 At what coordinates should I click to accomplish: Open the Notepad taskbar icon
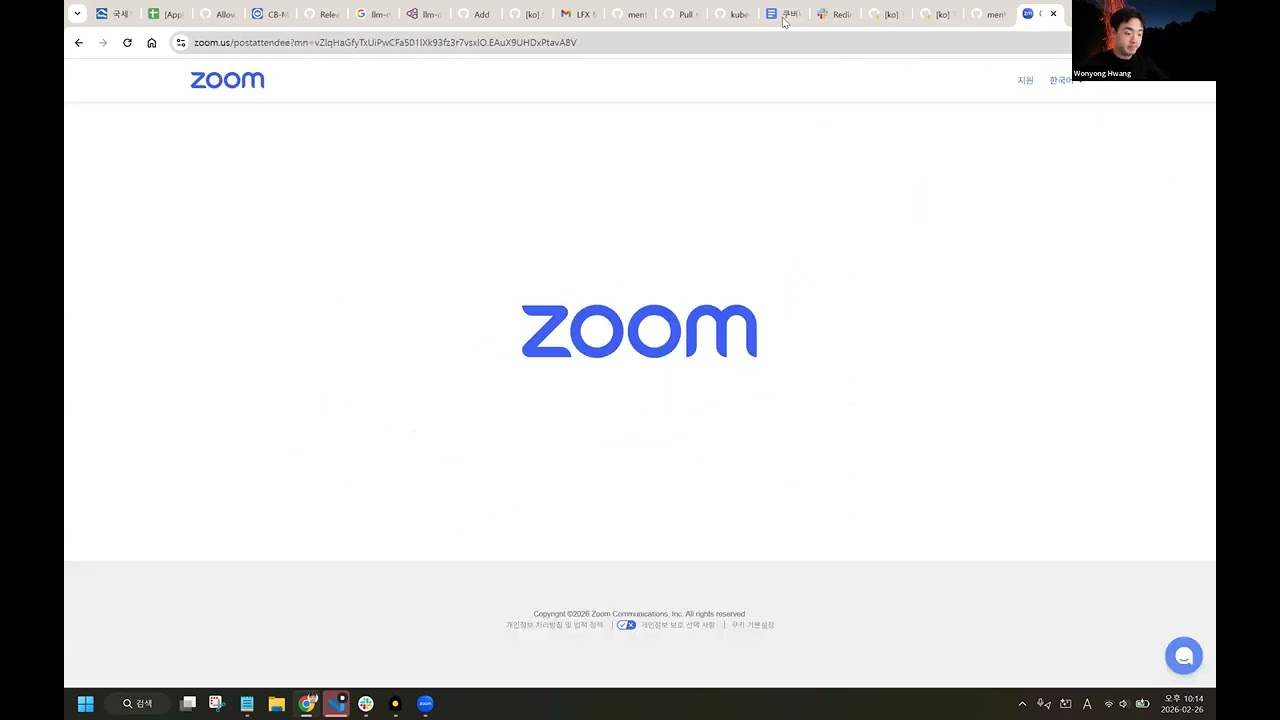coord(247,704)
